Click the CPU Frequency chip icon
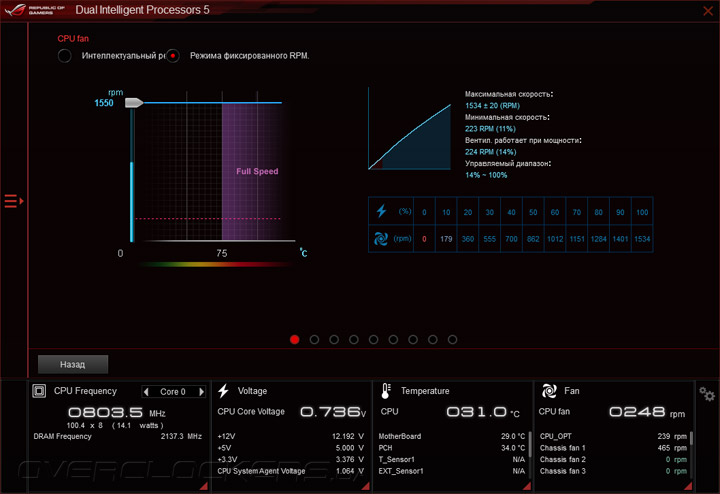Viewport: 720px width, 494px height. pyautogui.click(x=39, y=391)
